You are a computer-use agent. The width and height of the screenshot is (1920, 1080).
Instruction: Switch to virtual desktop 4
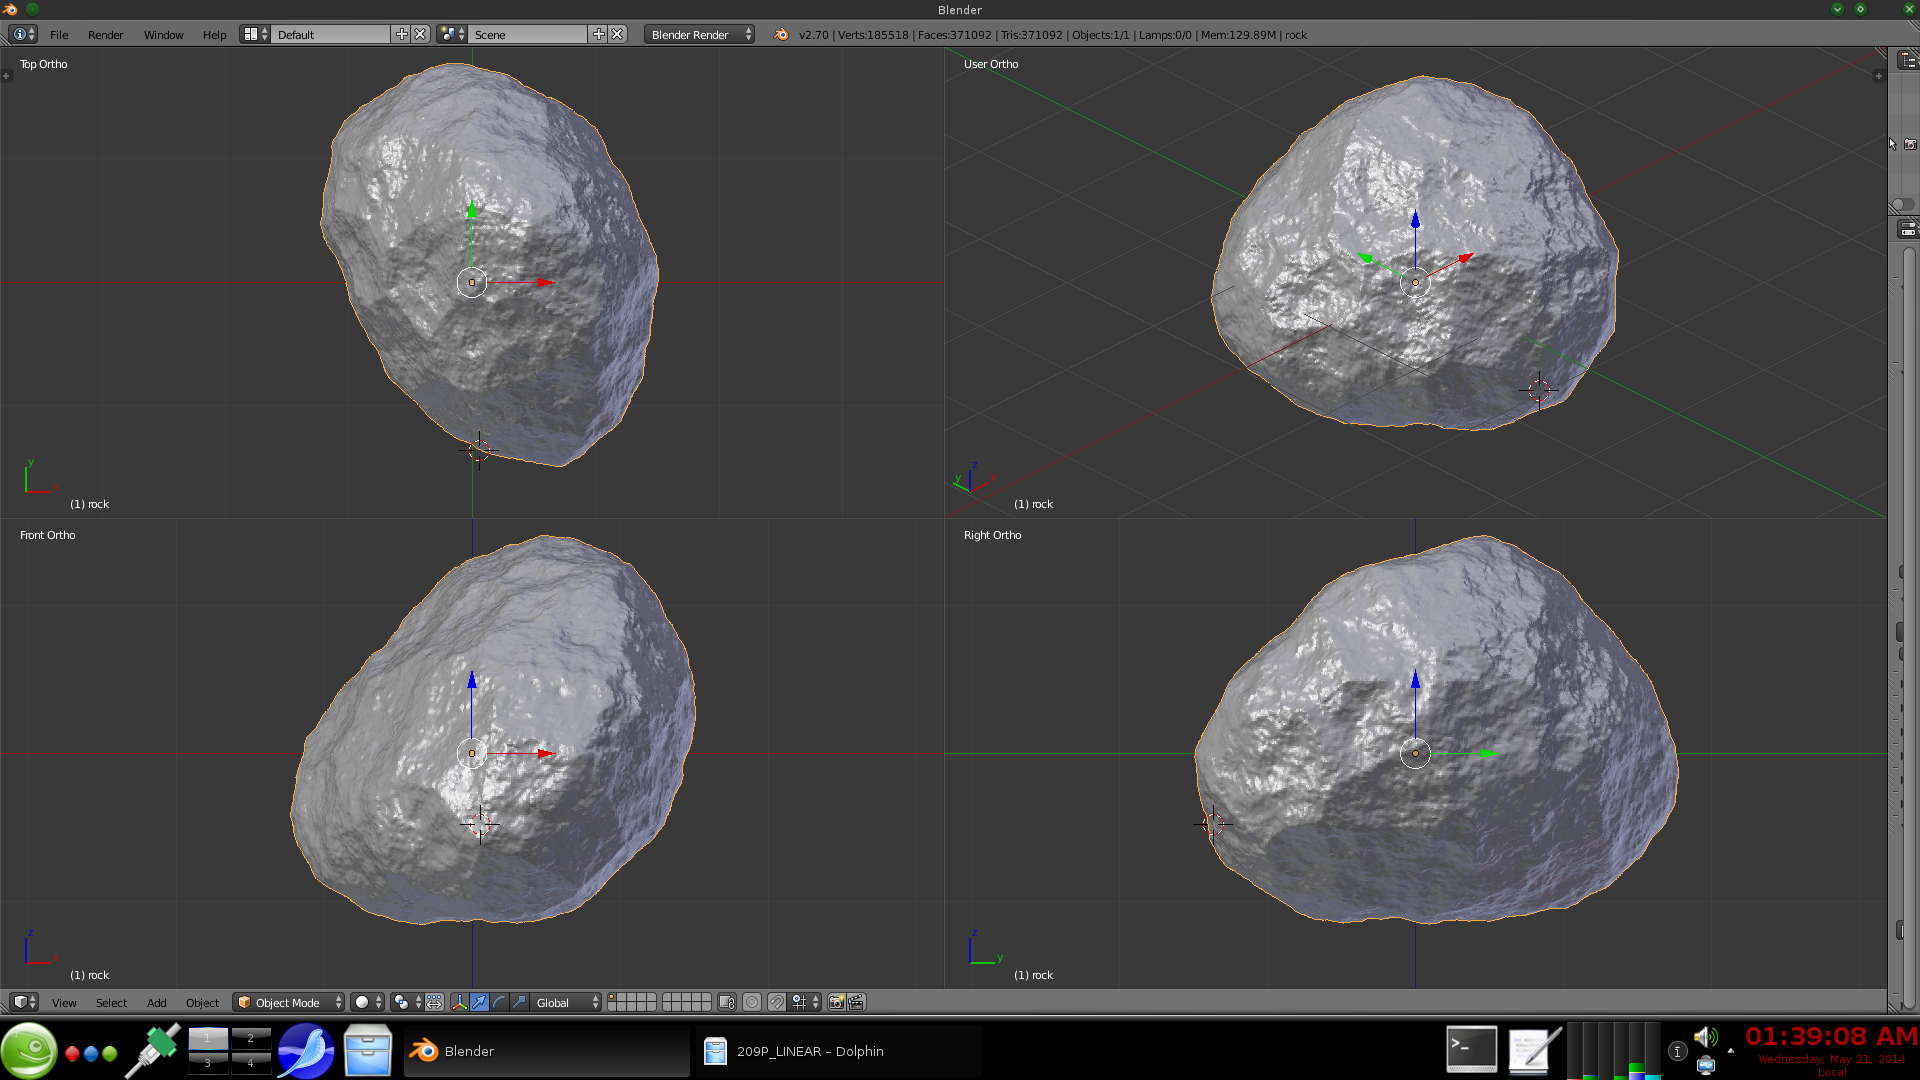click(250, 1063)
